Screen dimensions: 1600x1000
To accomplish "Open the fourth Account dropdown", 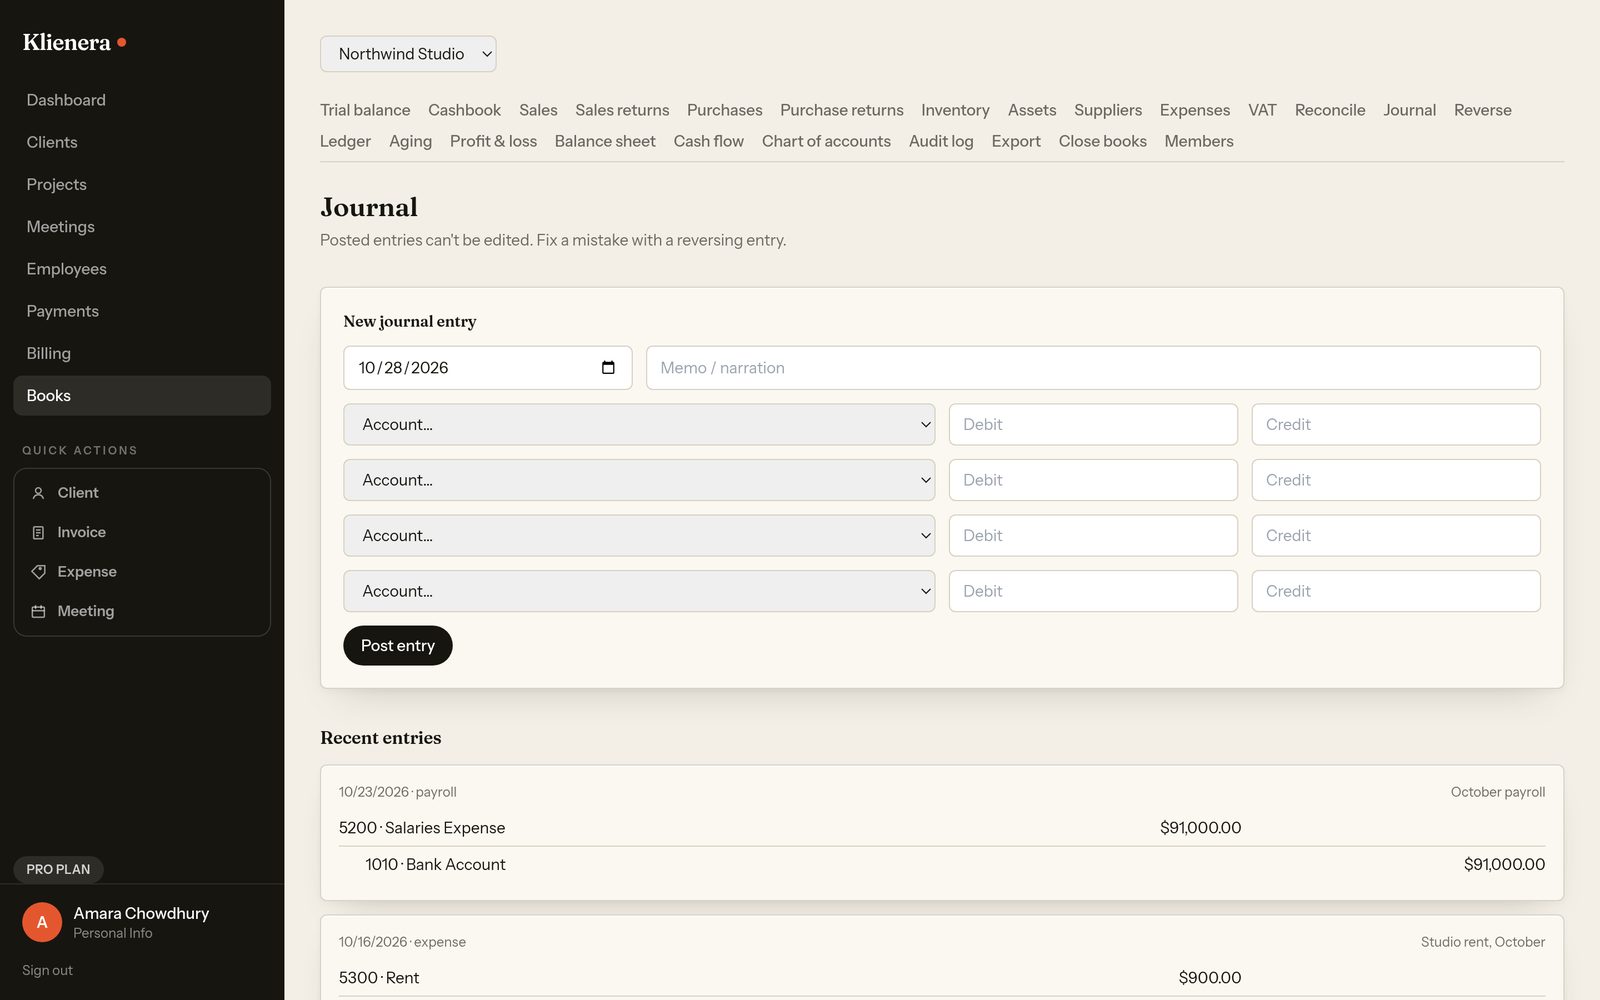I will click(x=639, y=591).
